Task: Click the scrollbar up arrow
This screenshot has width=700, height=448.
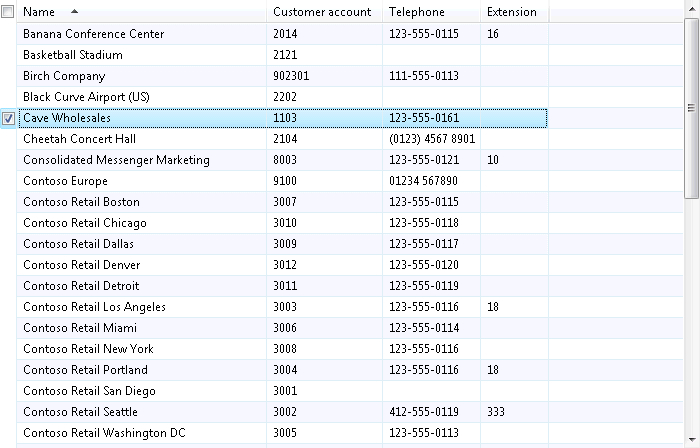Action: (x=692, y=9)
